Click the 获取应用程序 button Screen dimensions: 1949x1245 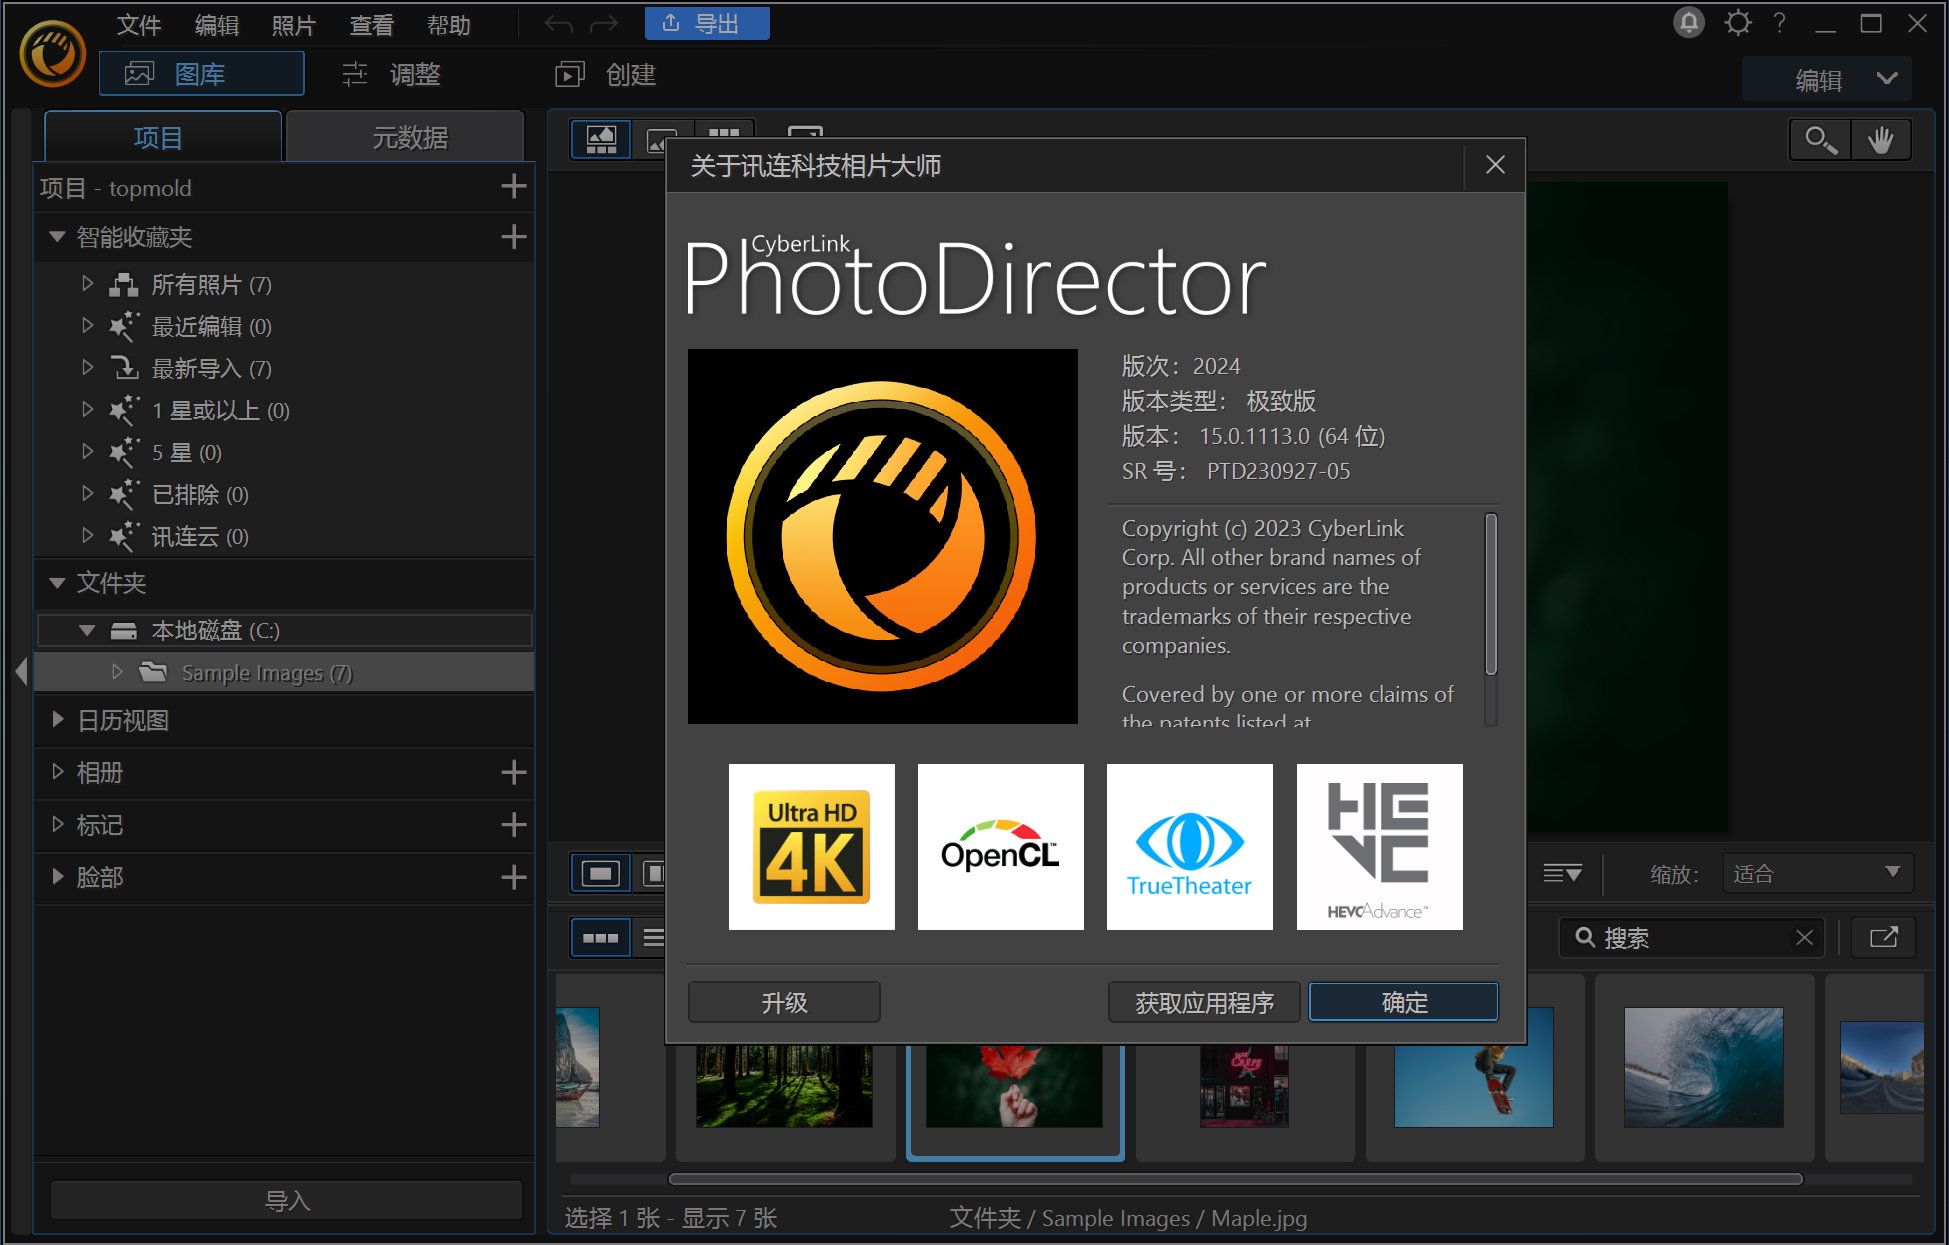click(x=1204, y=1002)
